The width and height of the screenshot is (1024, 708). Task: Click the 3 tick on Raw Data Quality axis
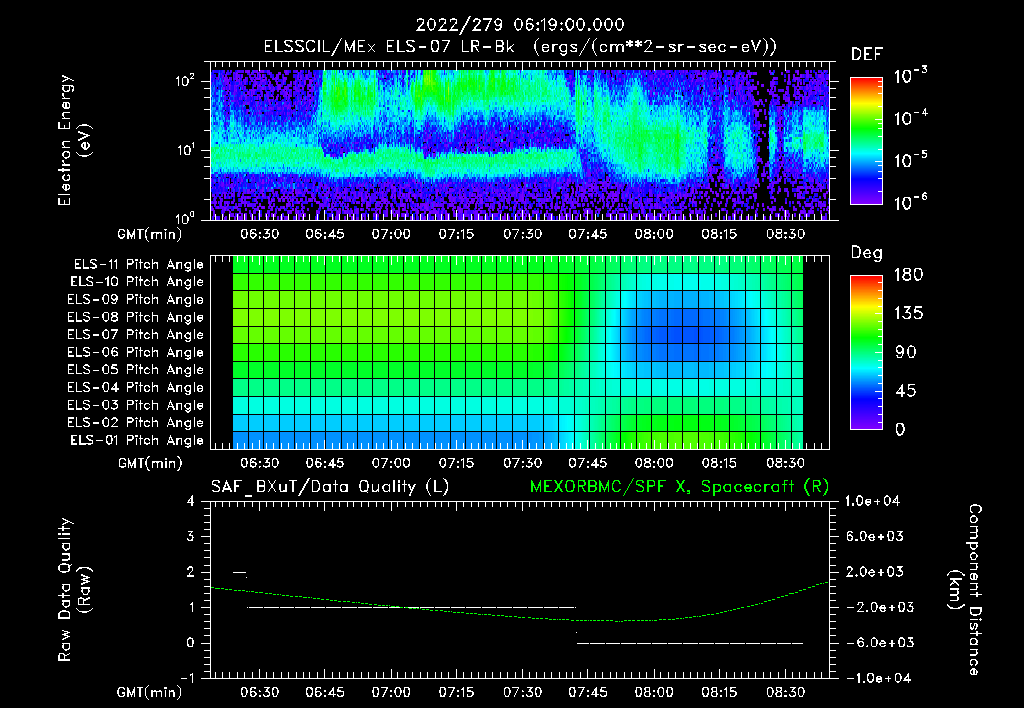click(190, 536)
